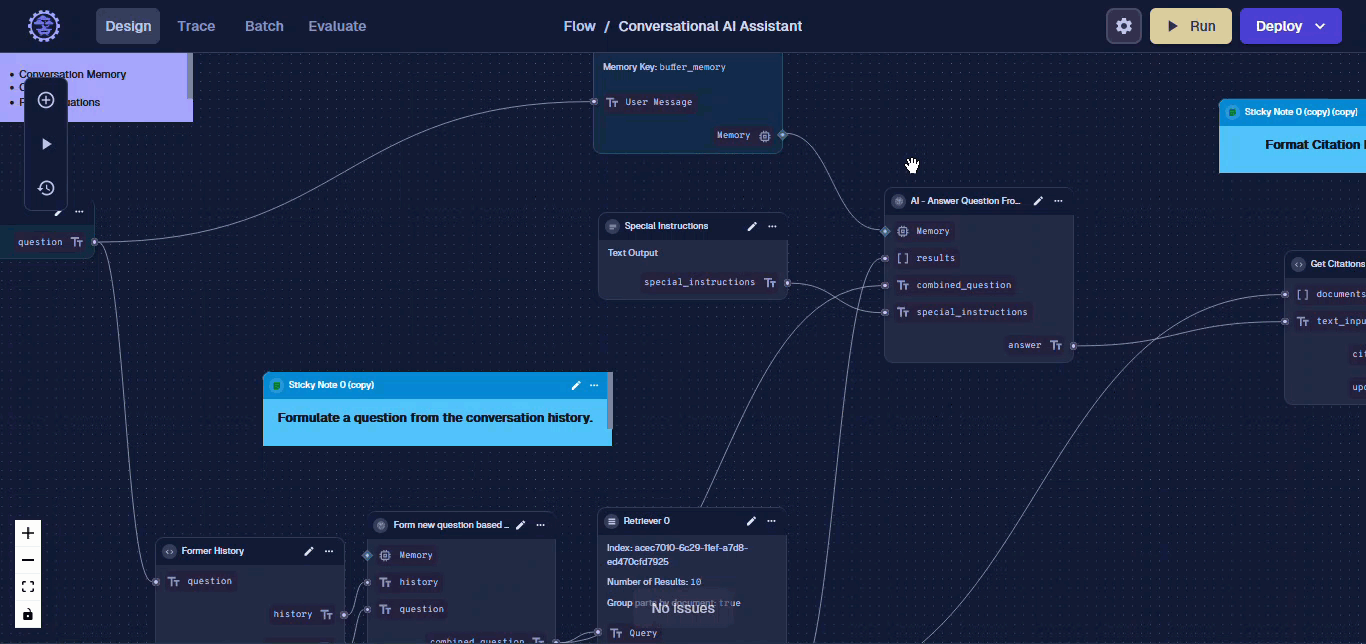Click the add node plus-circle icon
Image resolution: width=1366 pixels, height=644 pixels.
pos(46,100)
